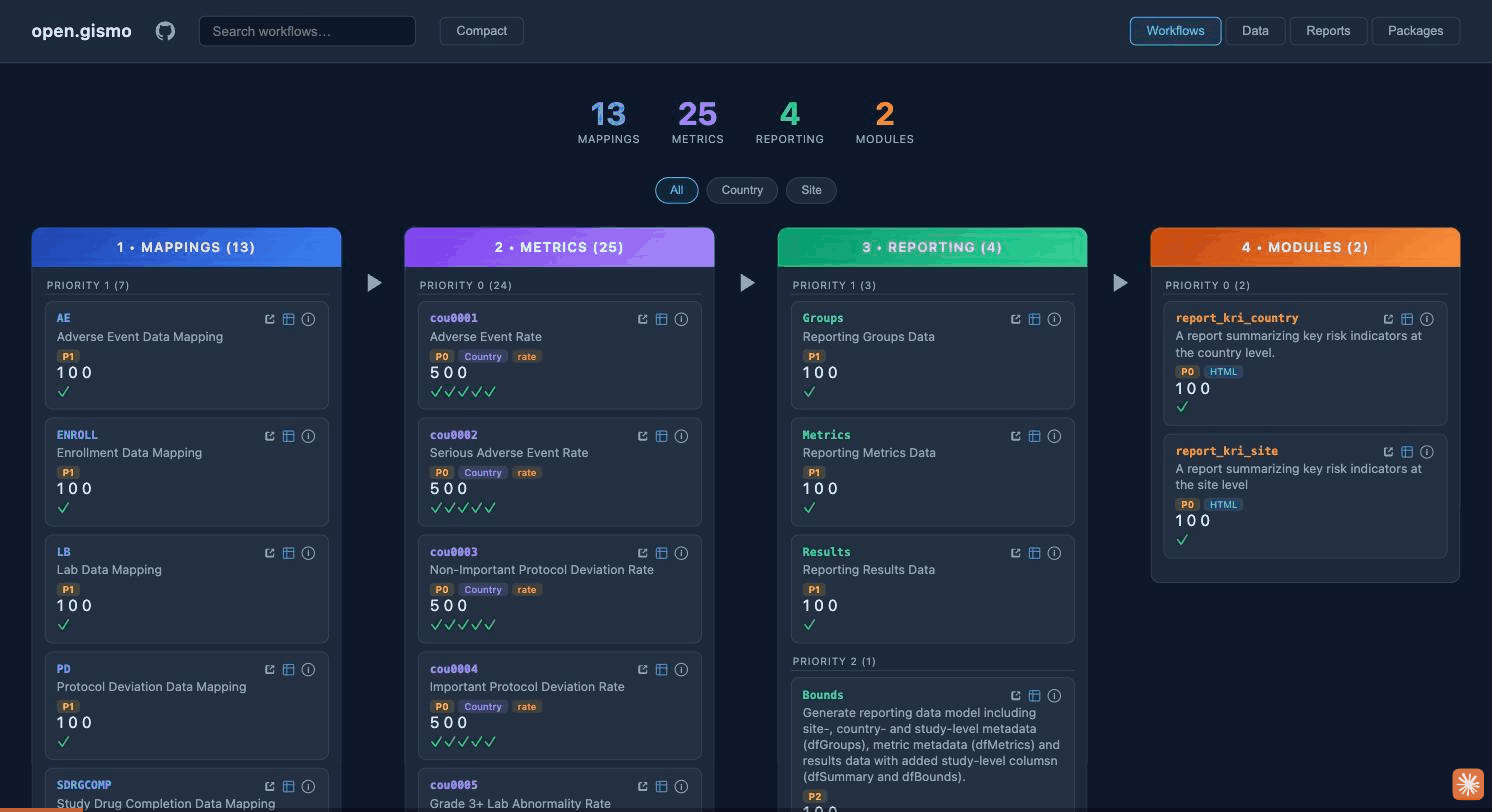
Task: Click the 13 Mappings stat
Action: (608, 122)
